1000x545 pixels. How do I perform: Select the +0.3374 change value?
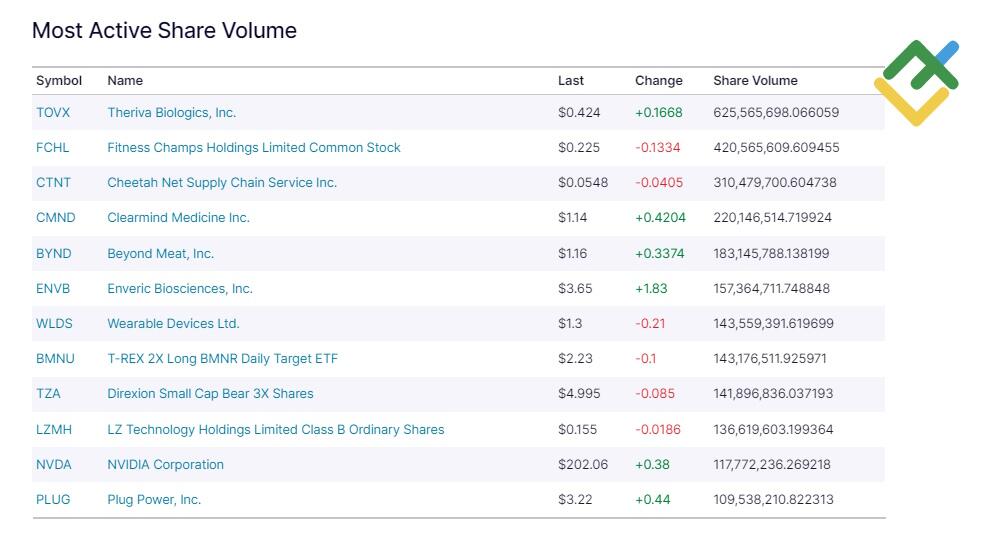point(659,254)
